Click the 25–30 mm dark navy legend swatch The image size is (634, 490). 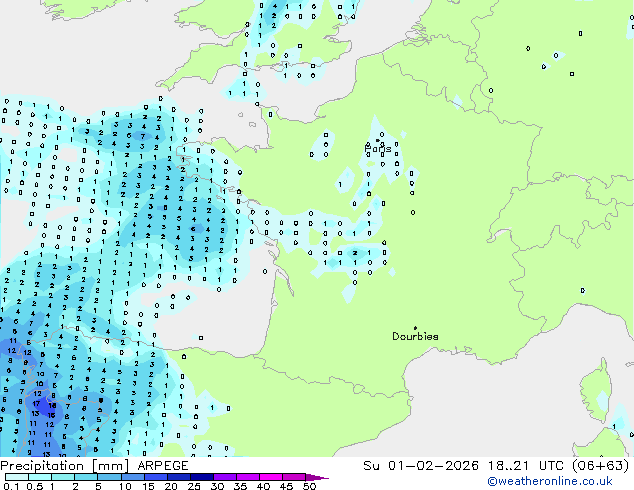202,477
